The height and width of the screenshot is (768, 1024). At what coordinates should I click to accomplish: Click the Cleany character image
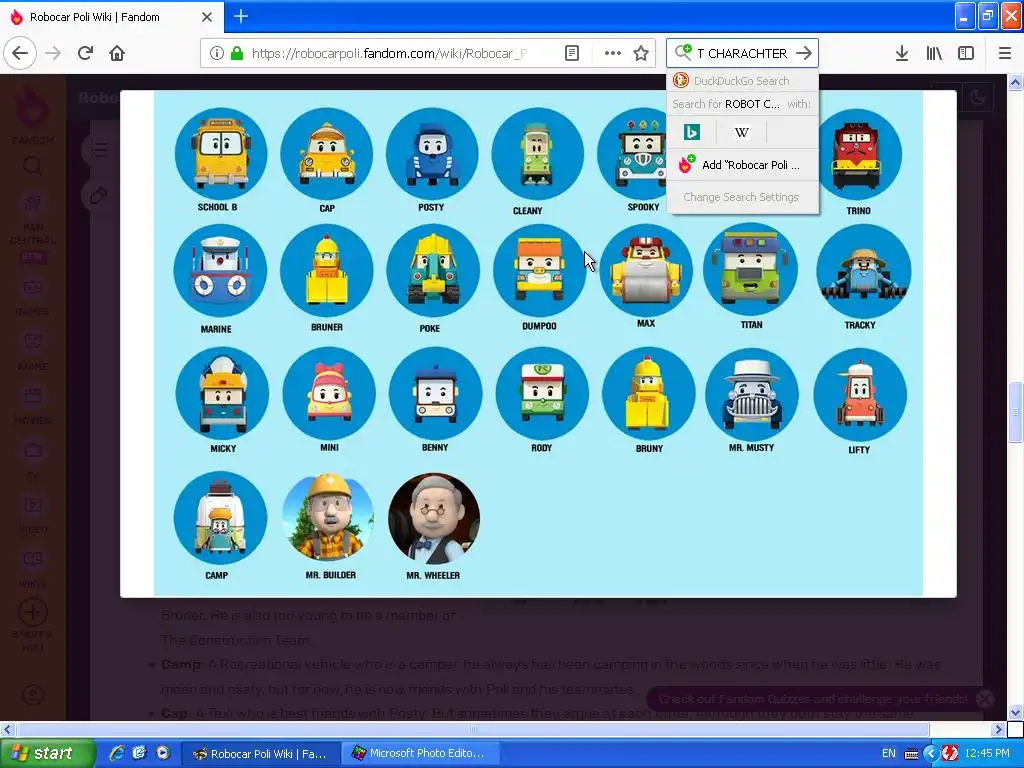(x=537, y=154)
